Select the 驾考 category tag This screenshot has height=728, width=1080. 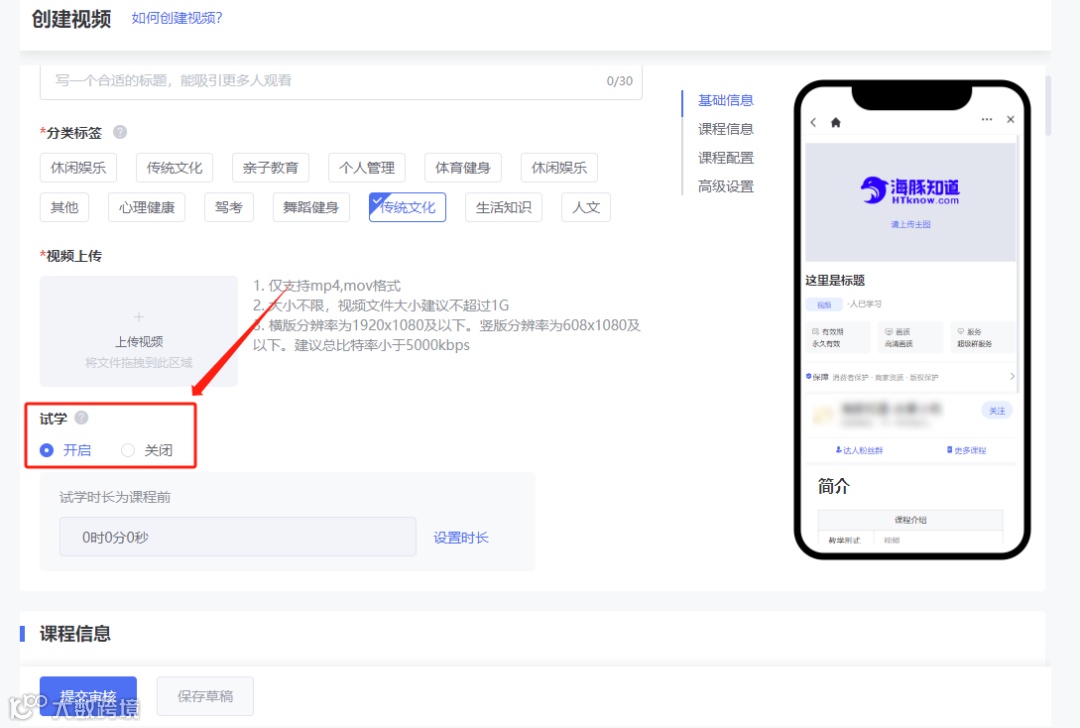(229, 207)
